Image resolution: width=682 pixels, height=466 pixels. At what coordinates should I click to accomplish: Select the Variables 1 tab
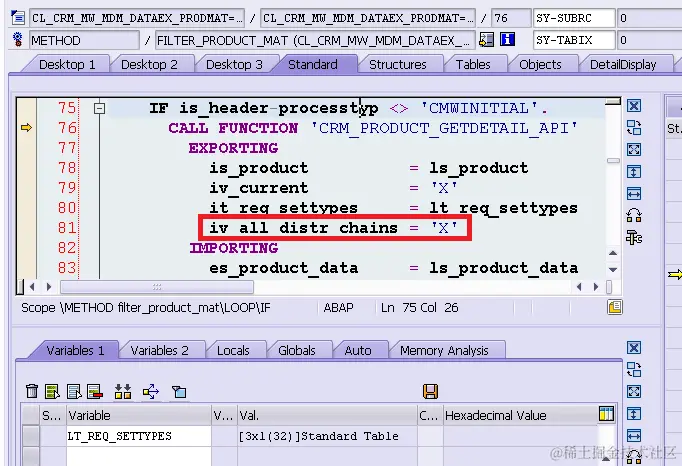point(76,350)
